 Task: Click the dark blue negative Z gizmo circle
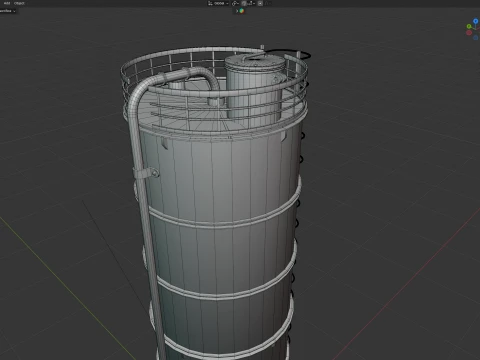point(476,38)
